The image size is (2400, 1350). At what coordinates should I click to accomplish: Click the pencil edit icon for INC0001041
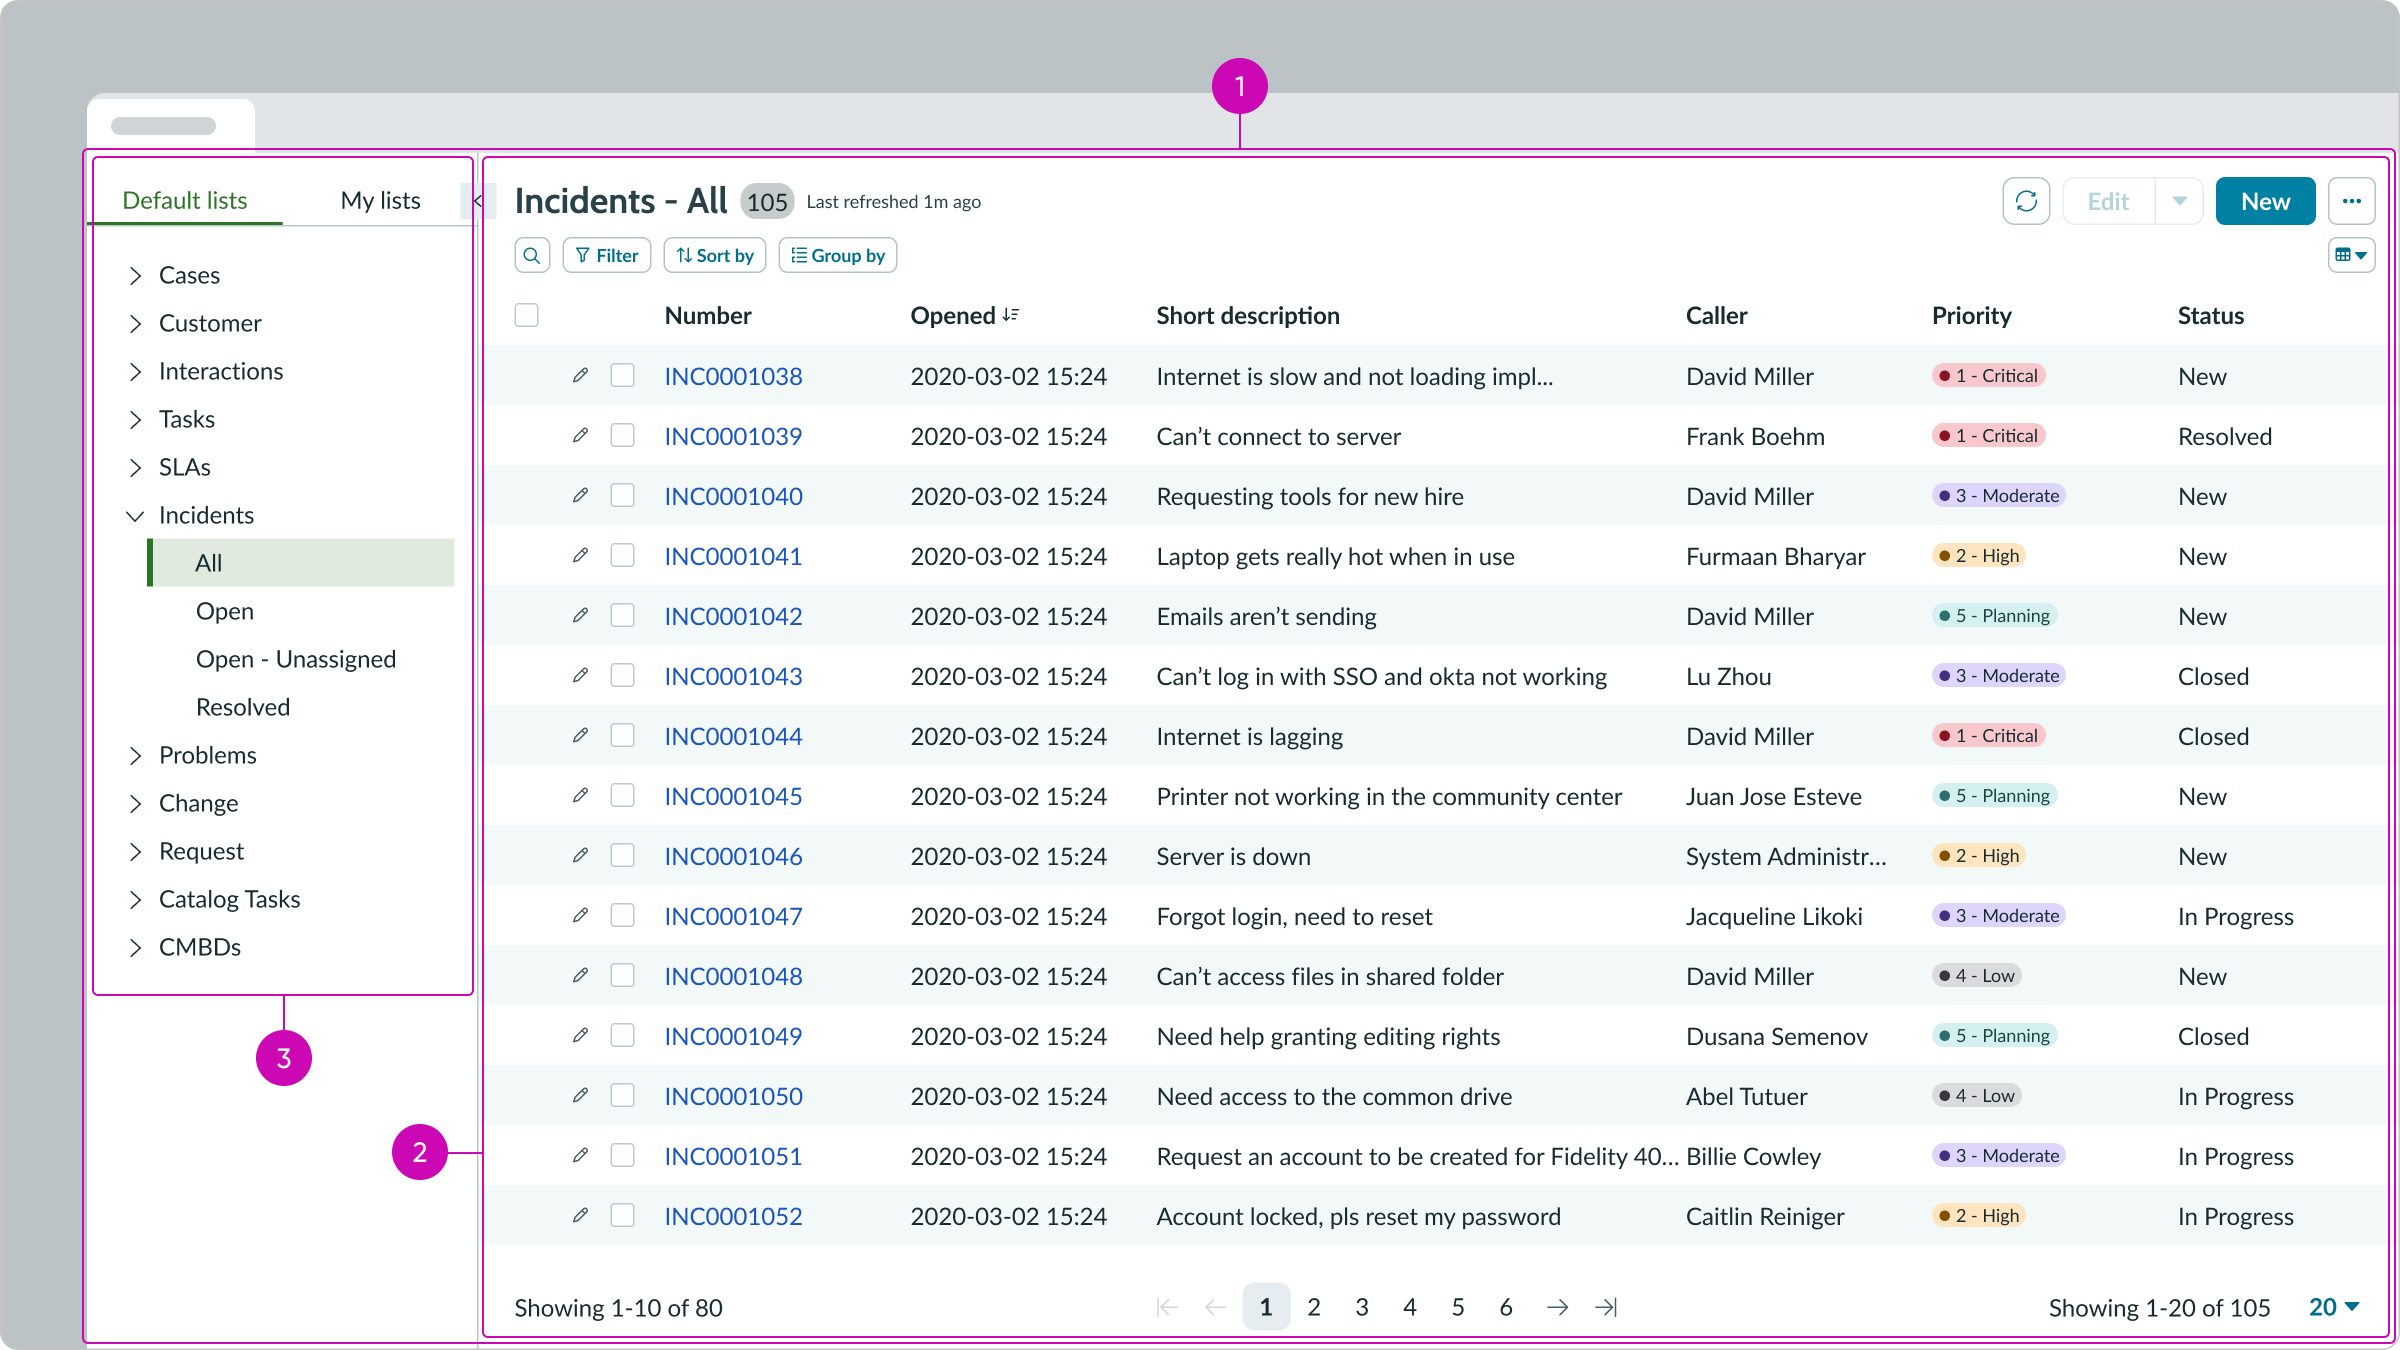[580, 555]
